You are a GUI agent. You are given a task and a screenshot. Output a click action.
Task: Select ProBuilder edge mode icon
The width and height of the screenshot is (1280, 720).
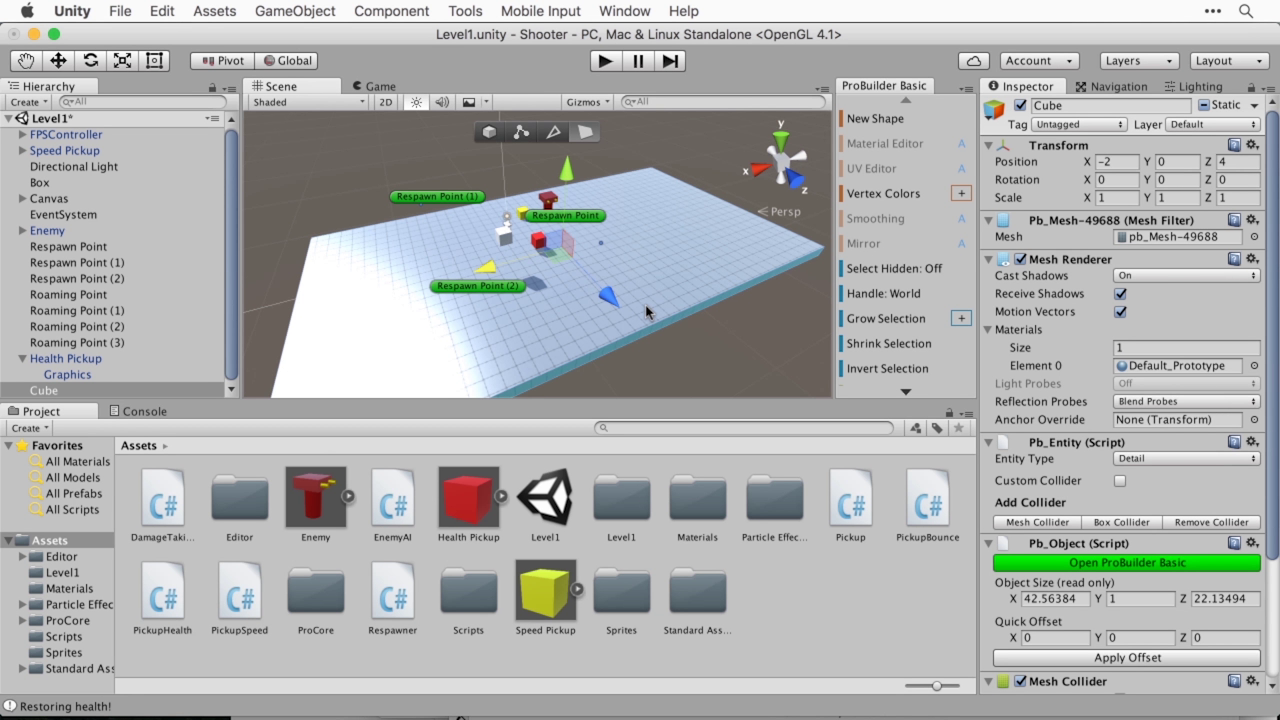pos(553,132)
